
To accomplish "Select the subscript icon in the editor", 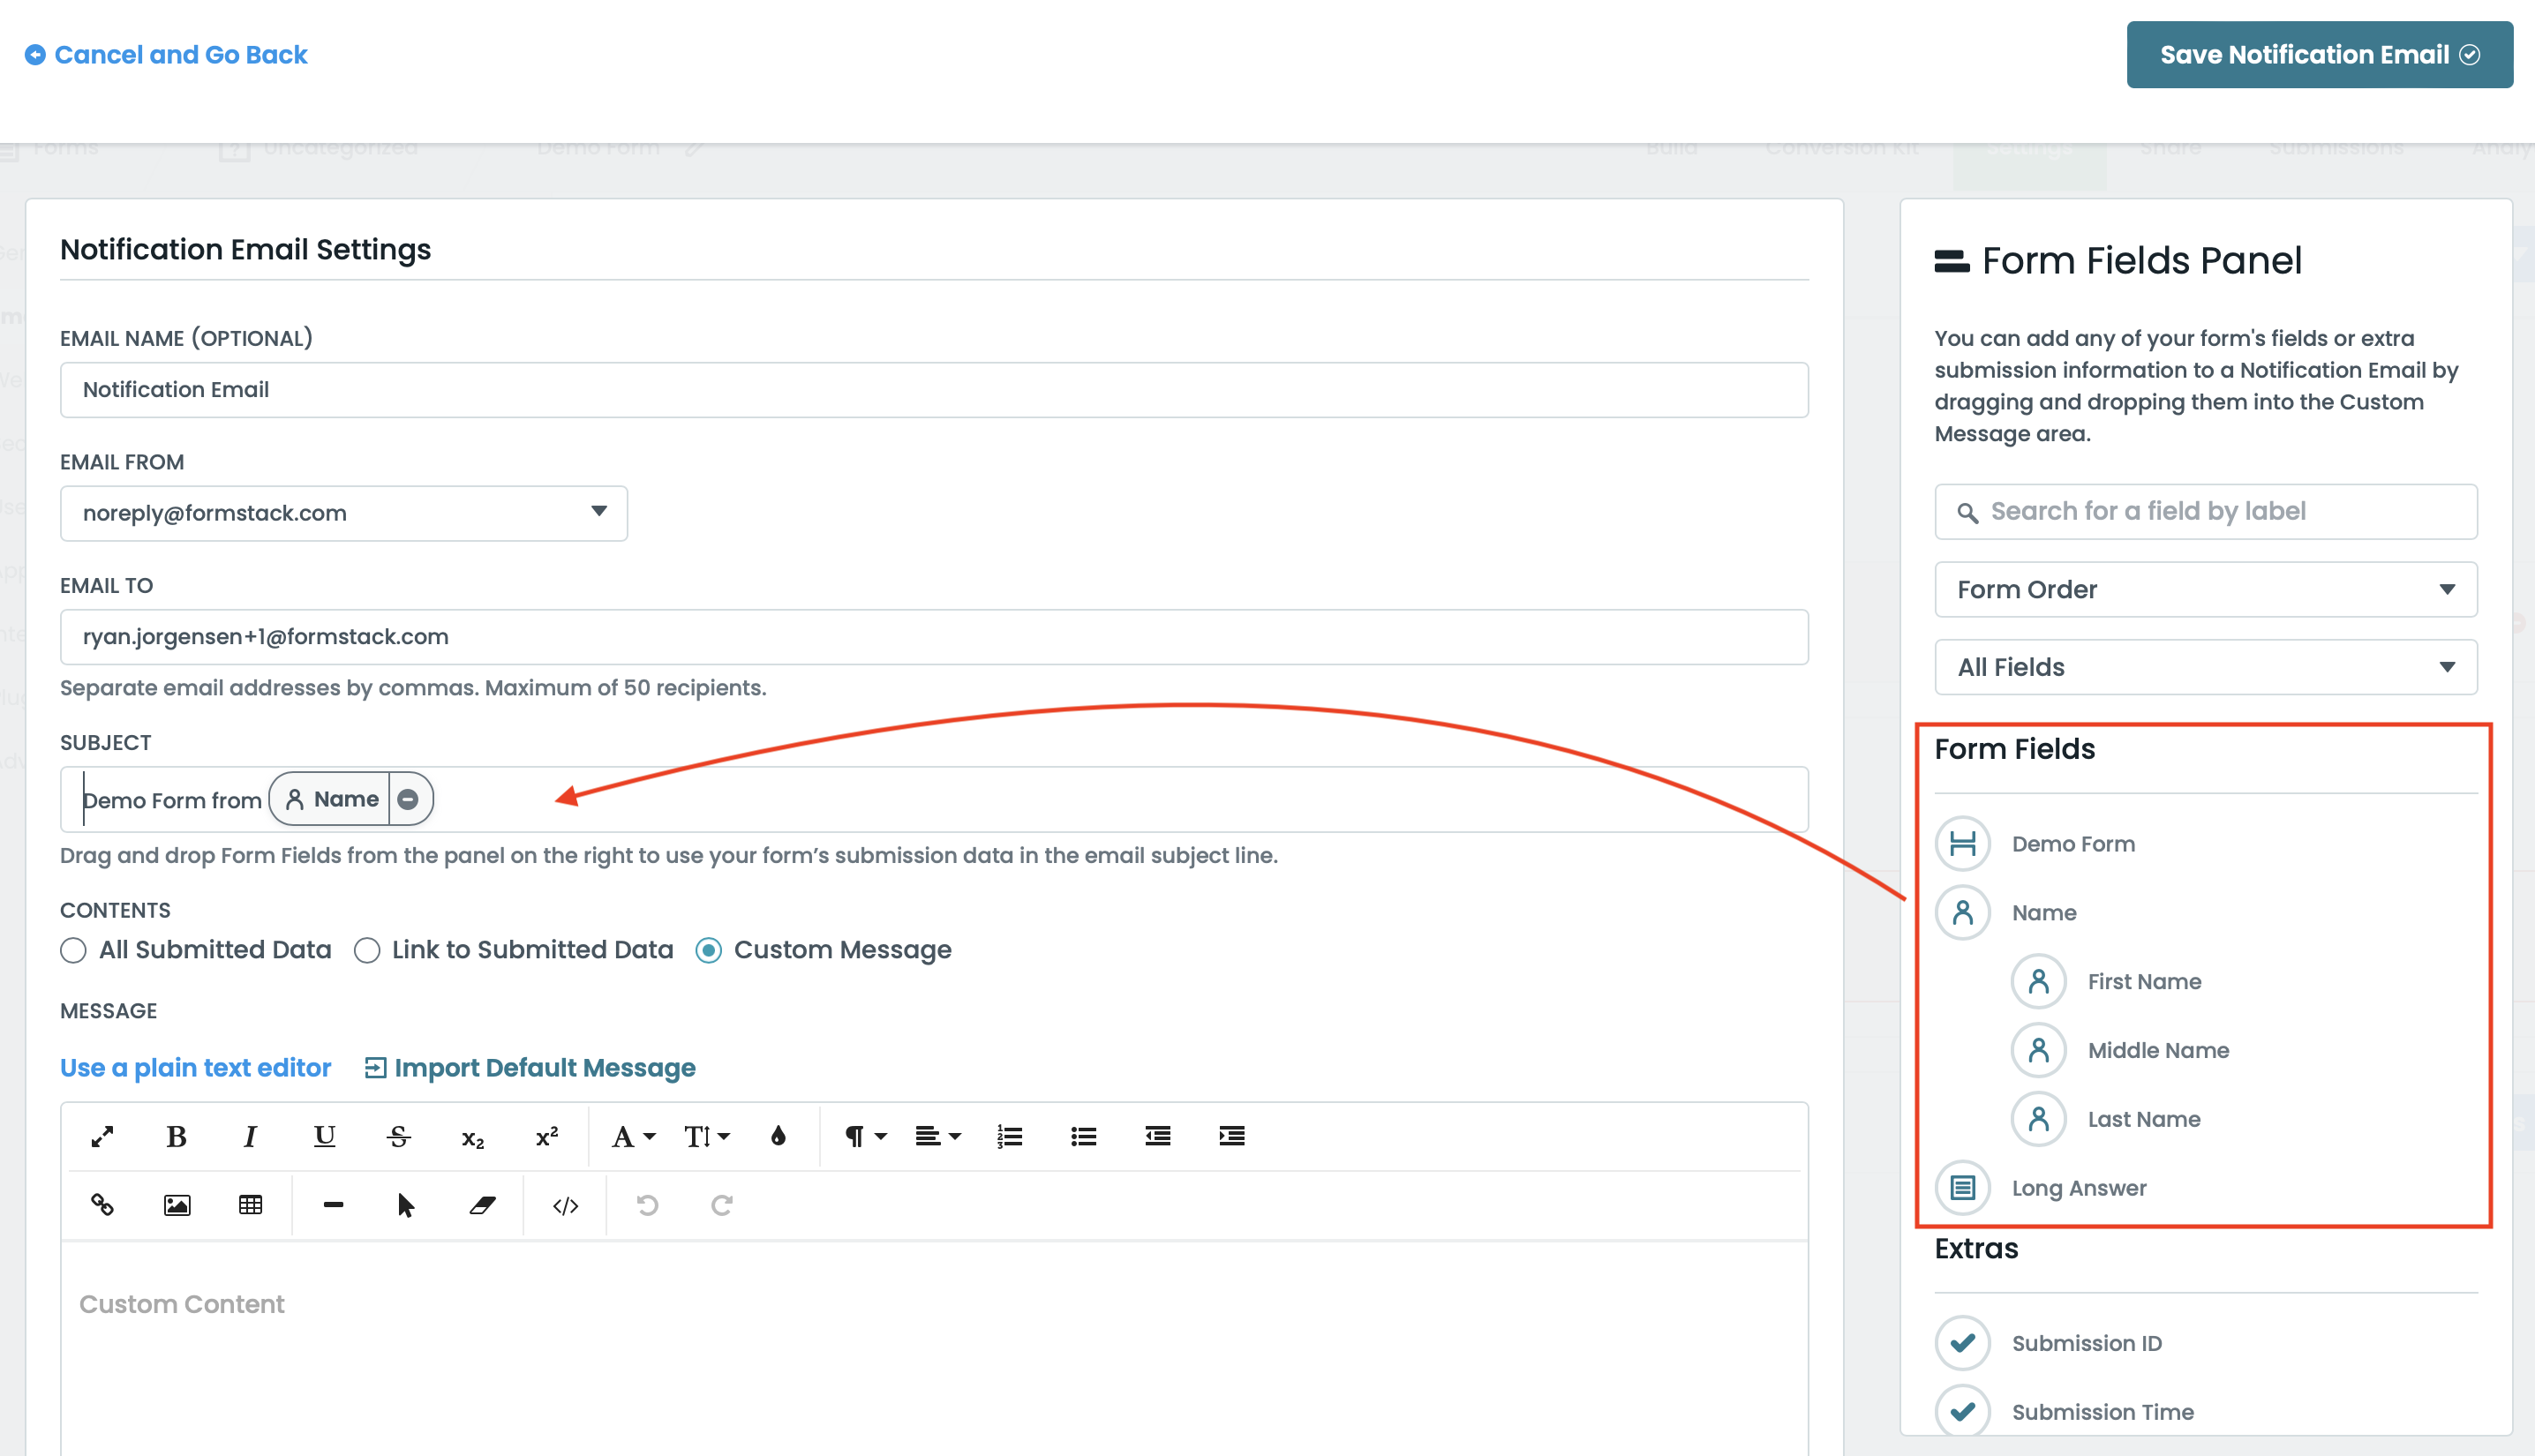I will (x=471, y=1136).
